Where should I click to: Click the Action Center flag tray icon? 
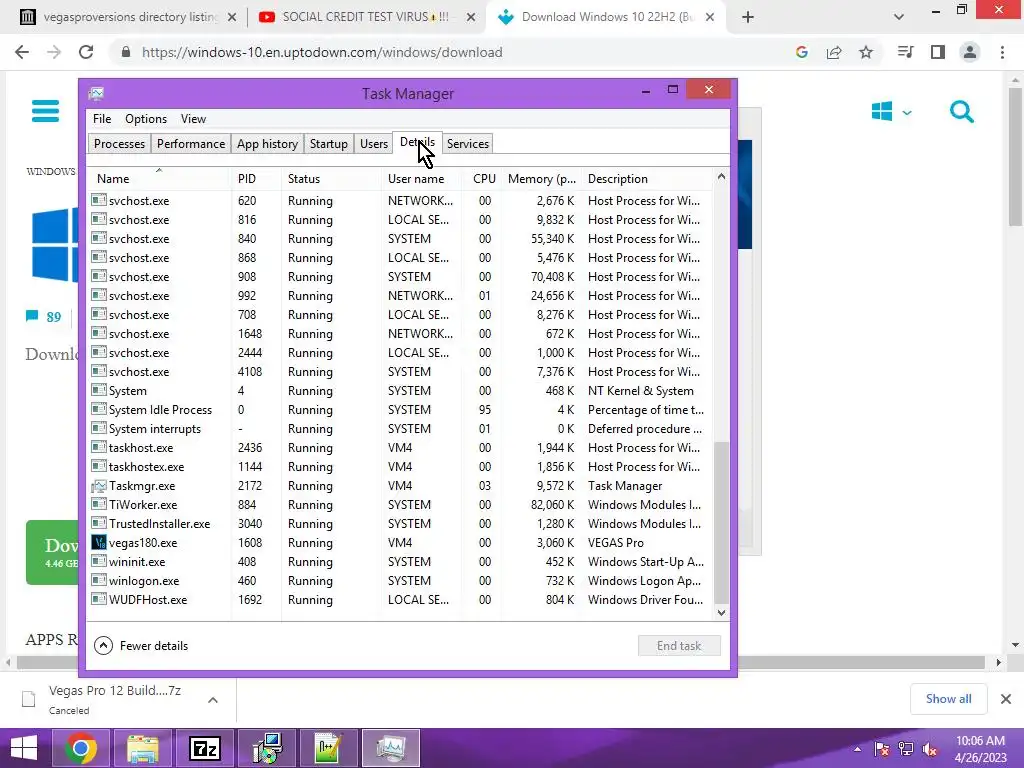(x=882, y=749)
